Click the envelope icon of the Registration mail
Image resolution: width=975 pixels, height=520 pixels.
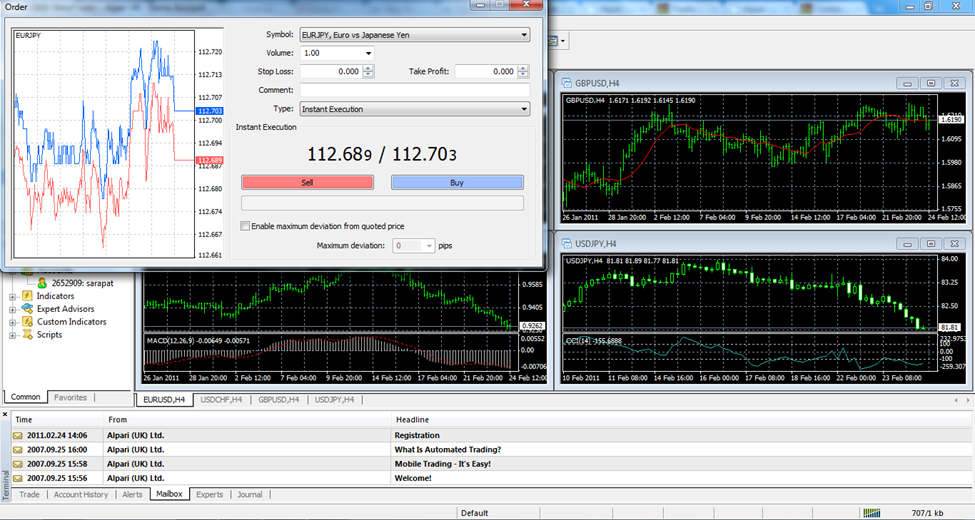click(x=18, y=435)
